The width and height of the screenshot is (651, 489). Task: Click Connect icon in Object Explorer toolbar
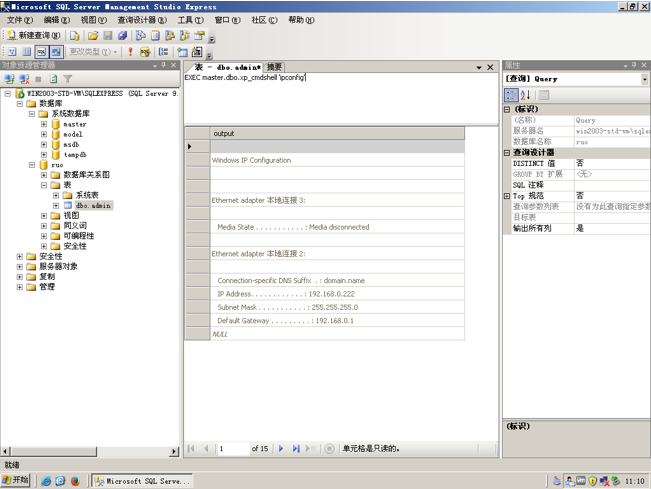click(x=9, y=79)
